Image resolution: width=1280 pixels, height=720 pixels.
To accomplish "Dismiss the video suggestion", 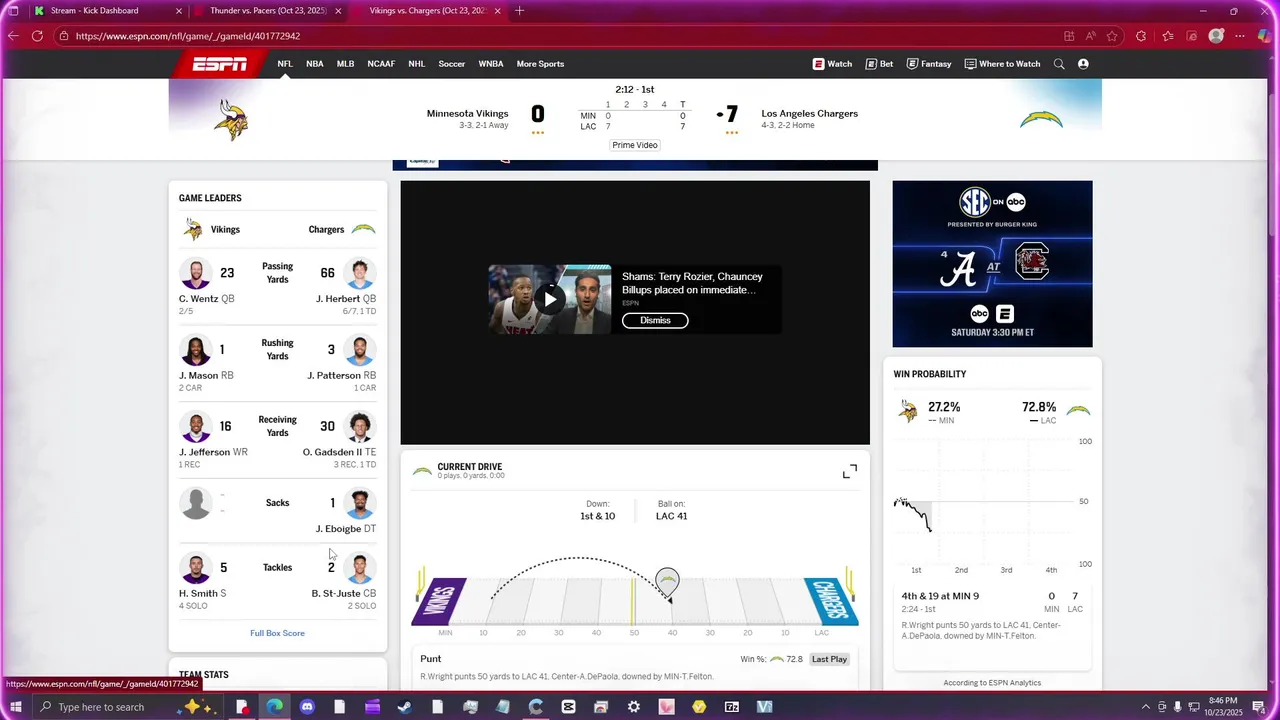I will 655,321.
